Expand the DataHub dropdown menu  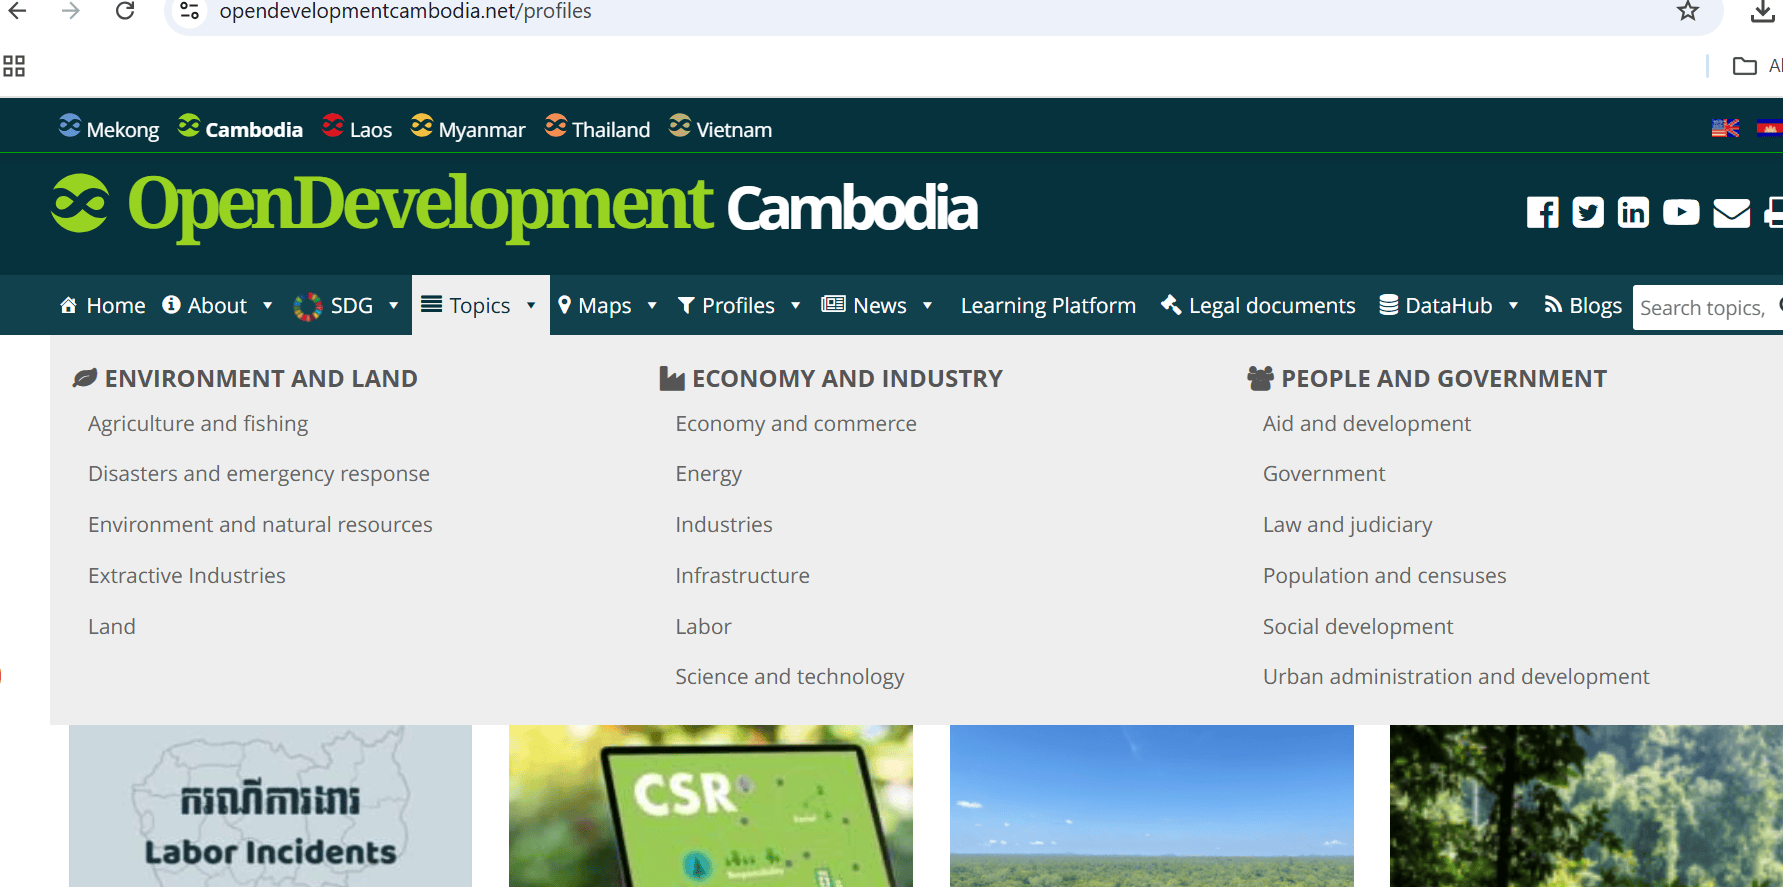1513,306
